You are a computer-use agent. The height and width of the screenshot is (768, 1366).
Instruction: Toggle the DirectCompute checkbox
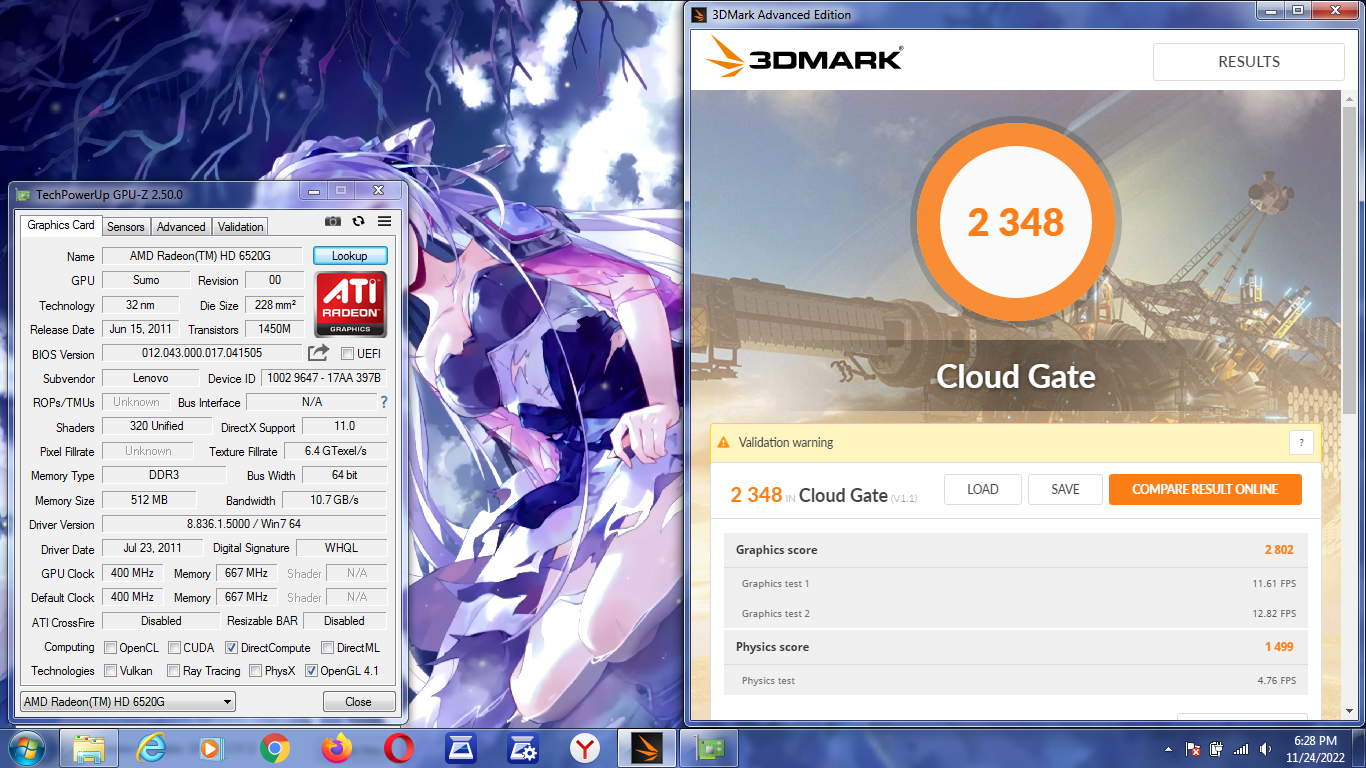[231, 647]
